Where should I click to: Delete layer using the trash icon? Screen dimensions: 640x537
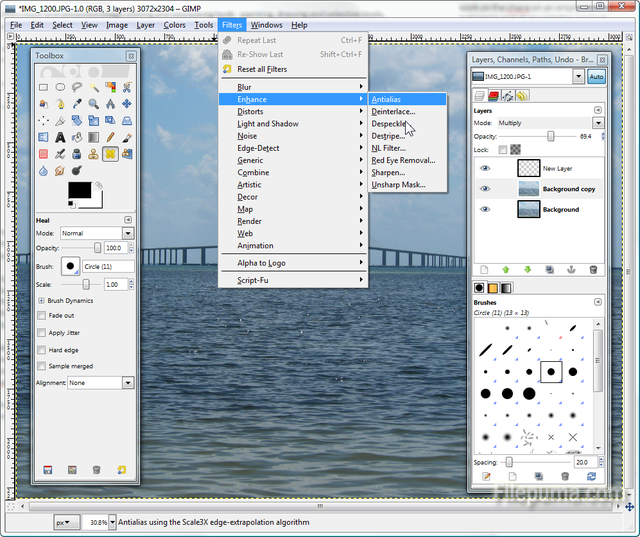point(593,269)
